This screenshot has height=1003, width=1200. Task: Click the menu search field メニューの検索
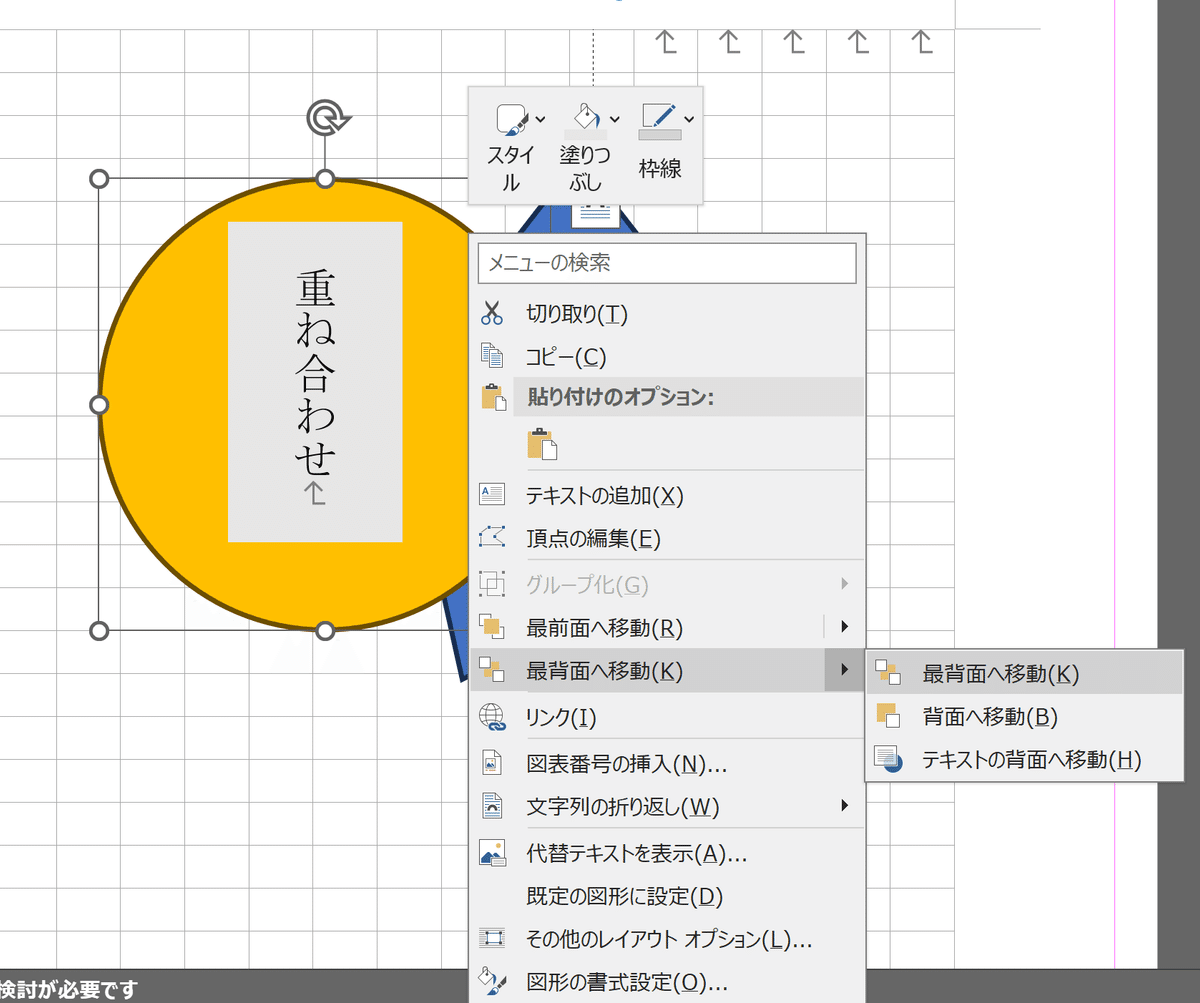668,263
